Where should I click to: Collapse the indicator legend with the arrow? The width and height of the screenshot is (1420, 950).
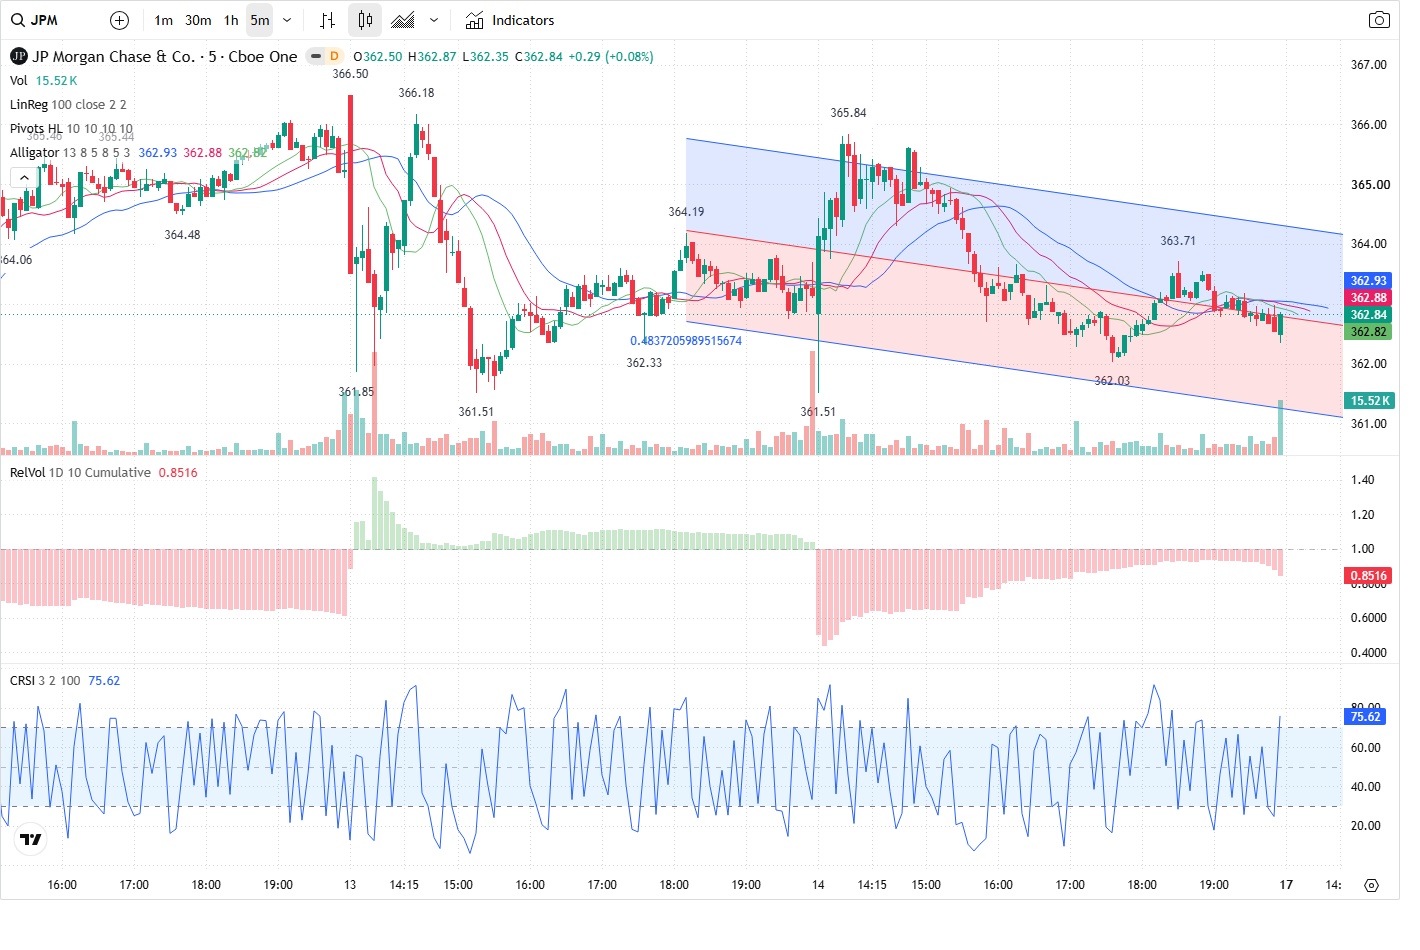[x=24, y=177]
